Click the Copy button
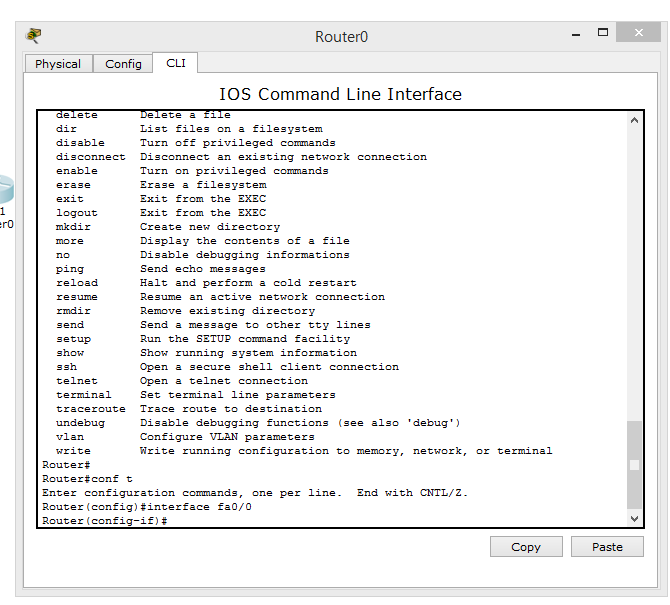This screenshot has width=670, height=605. coord(526,546)
